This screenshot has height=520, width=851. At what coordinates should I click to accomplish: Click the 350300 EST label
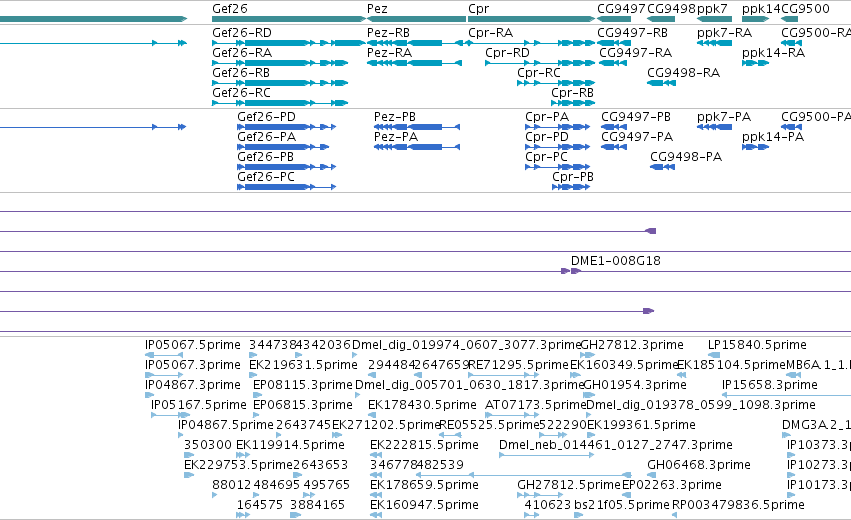(x=208, y=445)
